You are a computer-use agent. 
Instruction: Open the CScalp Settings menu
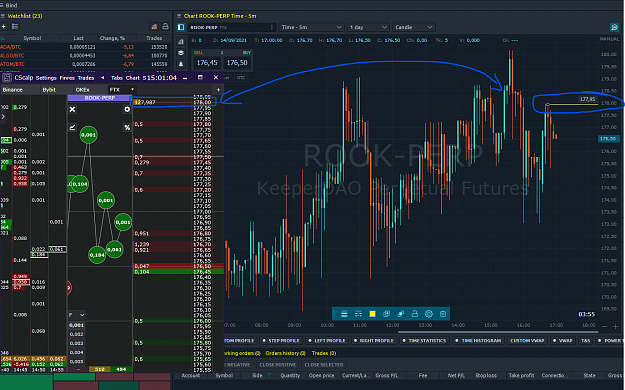[46, 78]
